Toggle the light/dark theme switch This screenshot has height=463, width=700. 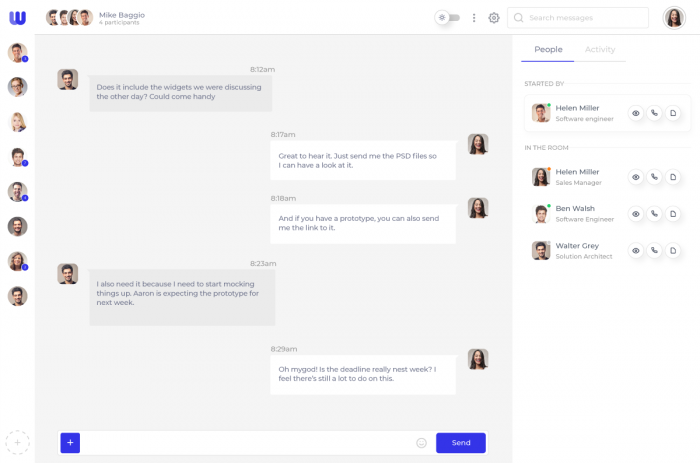(447, 18)
